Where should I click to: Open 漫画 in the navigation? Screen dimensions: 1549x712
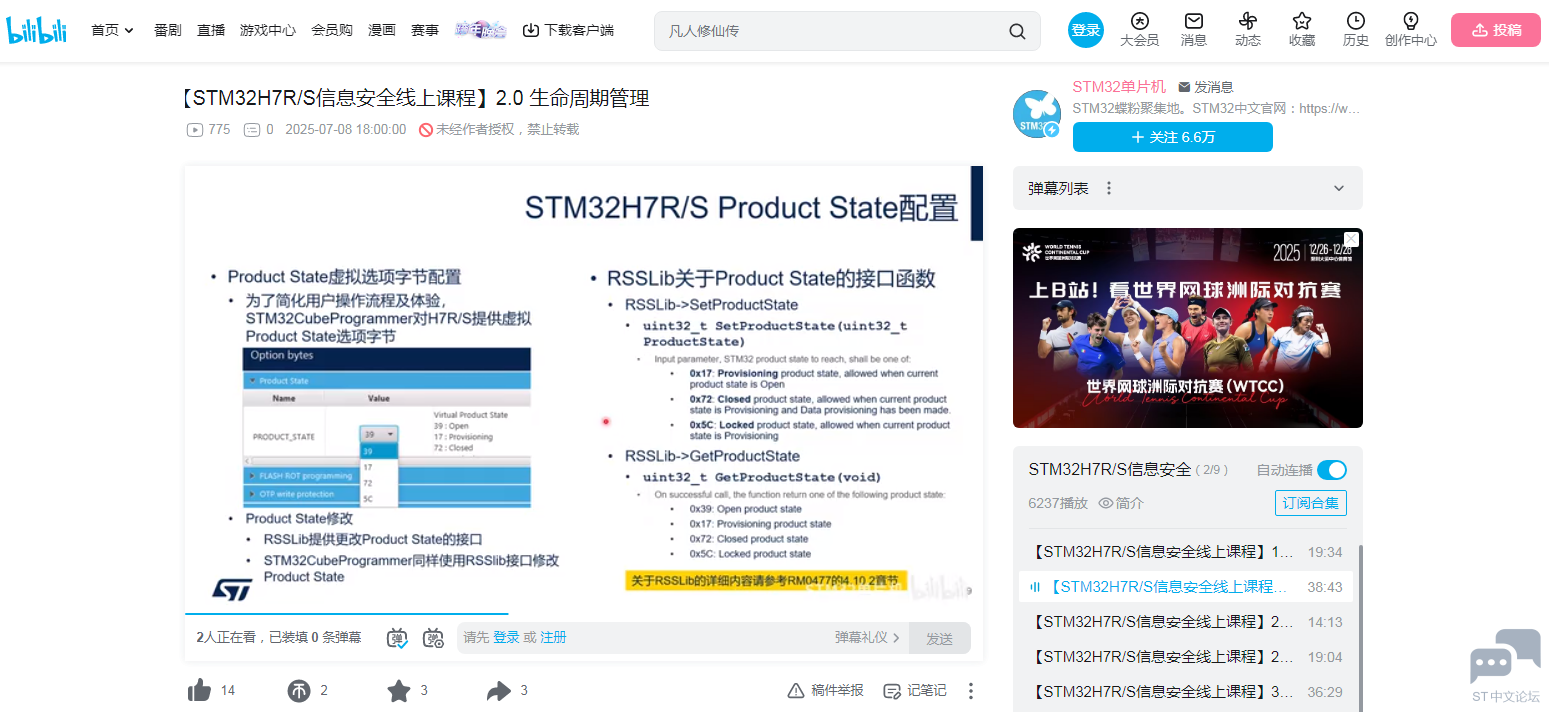click(x=382, y=30)
